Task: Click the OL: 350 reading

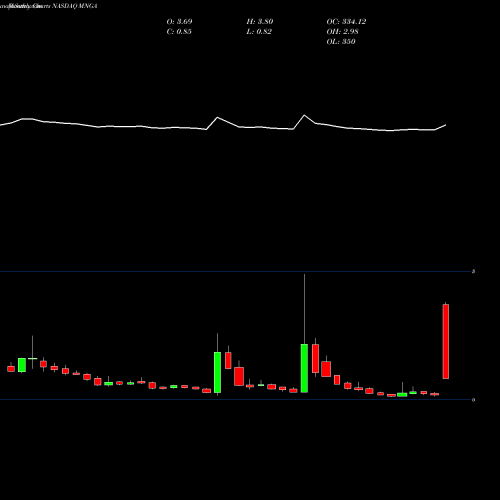Action: pyautogui.click(x=341, y=41)
